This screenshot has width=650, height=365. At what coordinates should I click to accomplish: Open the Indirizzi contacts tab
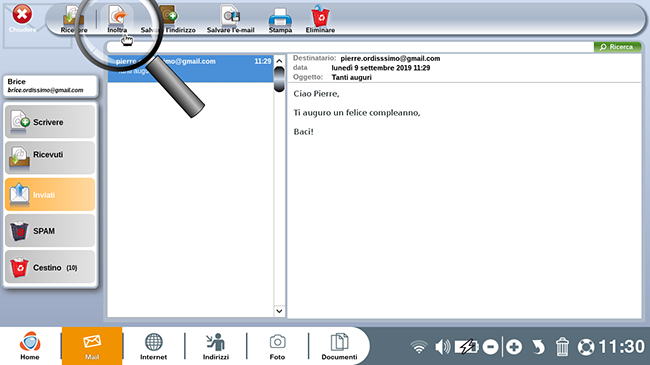click(x=216, y=346)
